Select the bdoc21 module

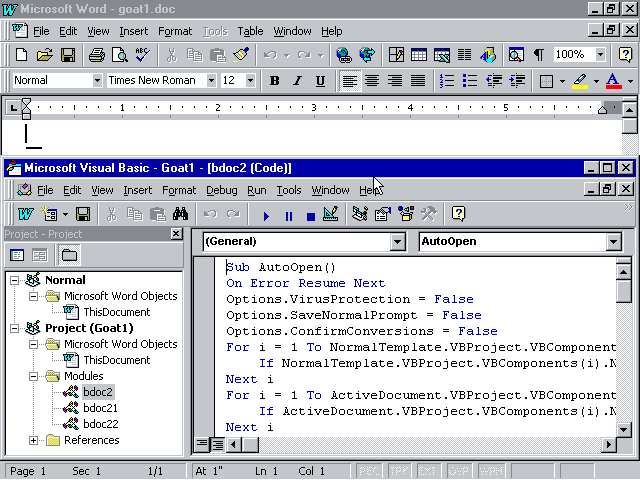point(100,408)
